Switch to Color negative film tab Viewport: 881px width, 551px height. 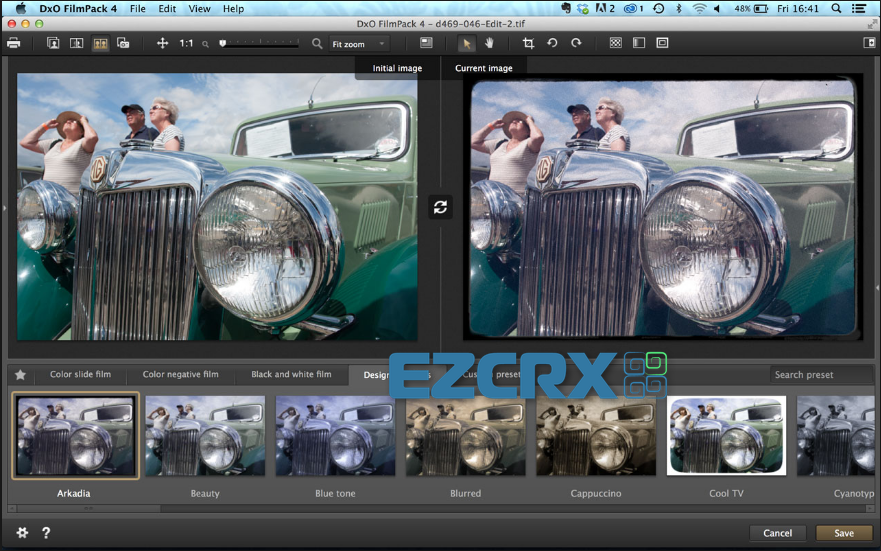pos(180,374)
